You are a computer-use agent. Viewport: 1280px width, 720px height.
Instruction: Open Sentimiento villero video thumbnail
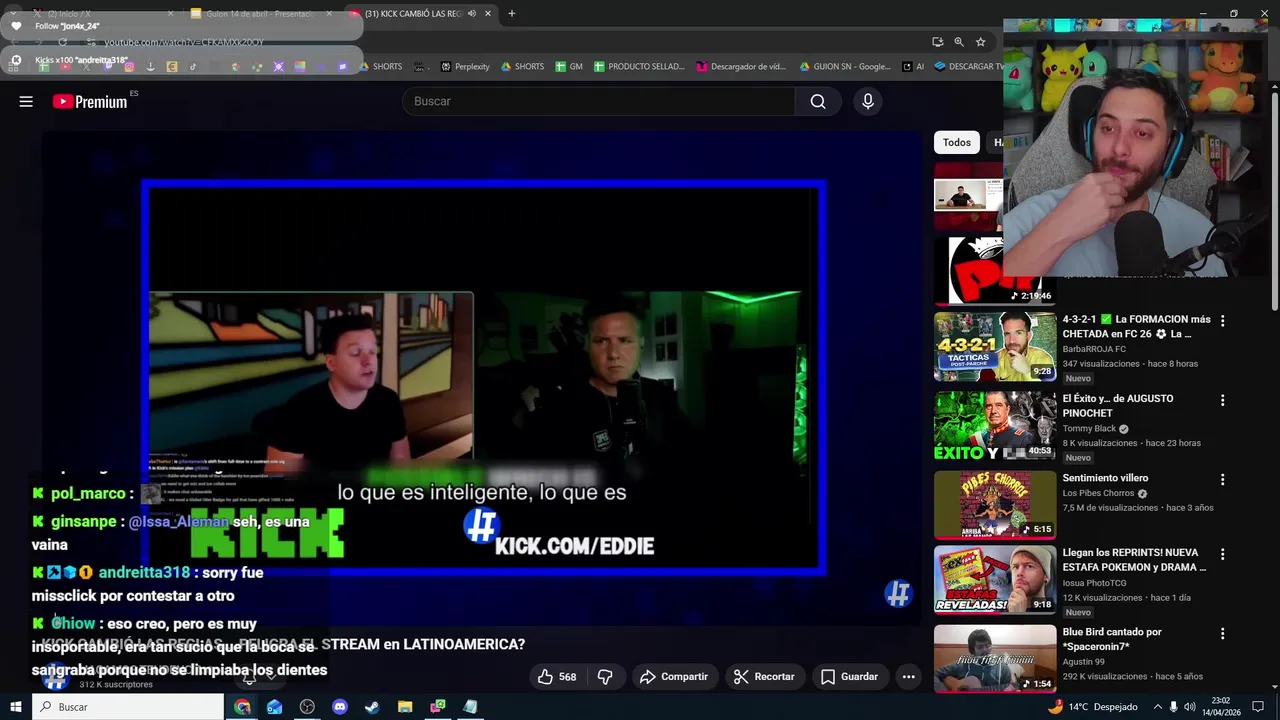tap(994, 505)
